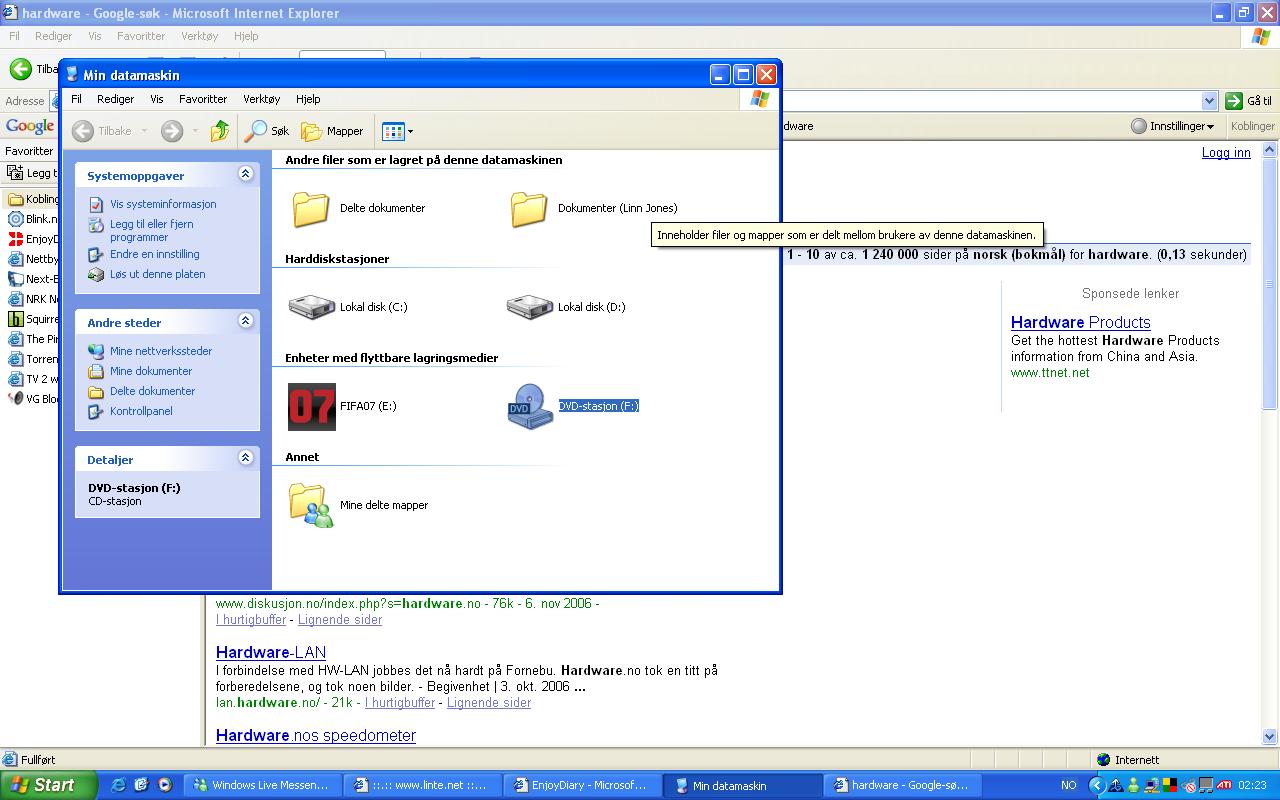Open Rediger menu in Min datamaskin
Screen dimensions: 1280x800
tap(116, 99)
